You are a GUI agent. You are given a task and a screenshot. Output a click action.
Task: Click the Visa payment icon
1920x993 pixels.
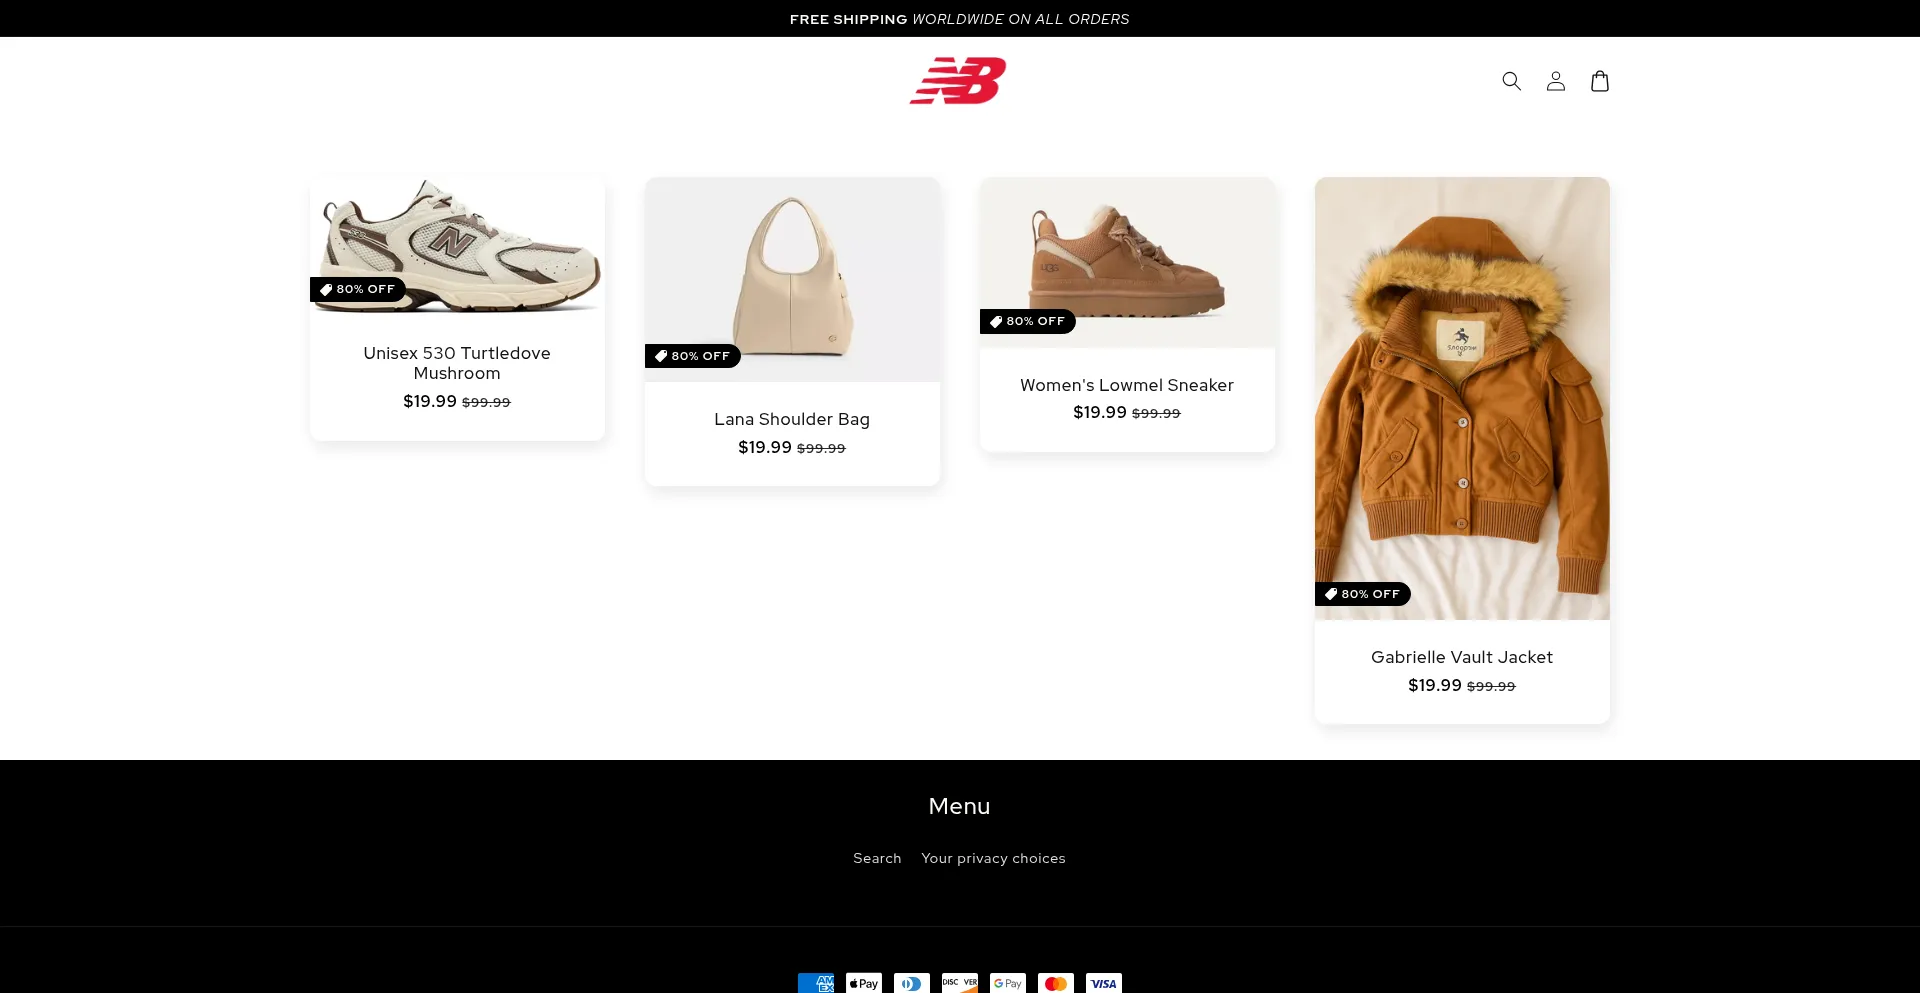1104,984
